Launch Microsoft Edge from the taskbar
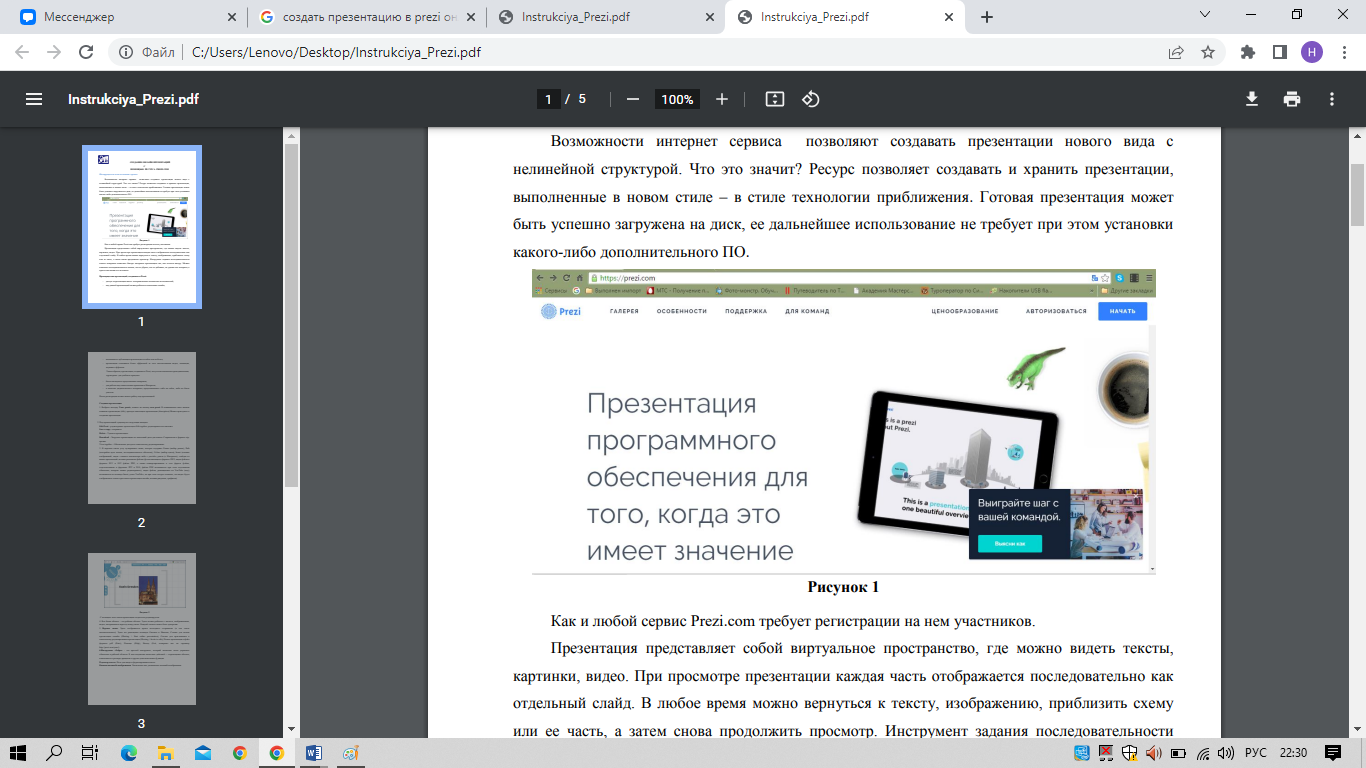1366x768 pixels. [129, 753]
